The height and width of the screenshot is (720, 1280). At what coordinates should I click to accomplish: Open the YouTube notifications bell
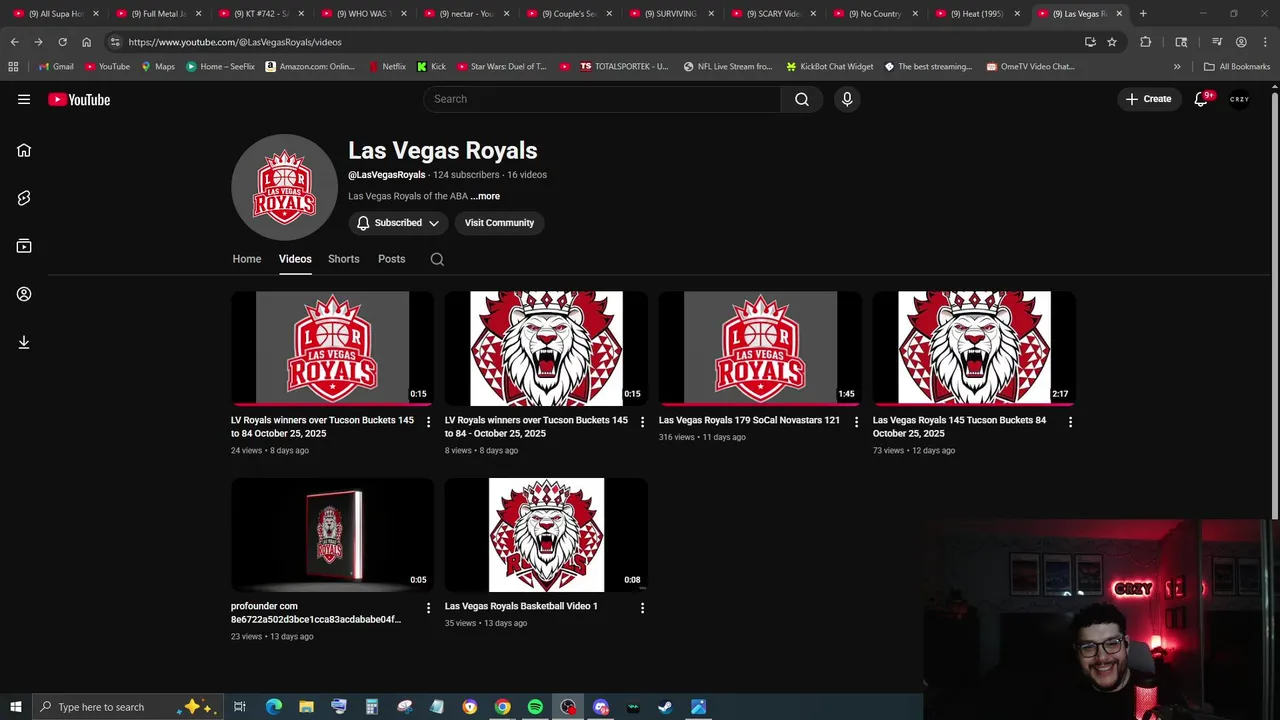point(1202,99)
